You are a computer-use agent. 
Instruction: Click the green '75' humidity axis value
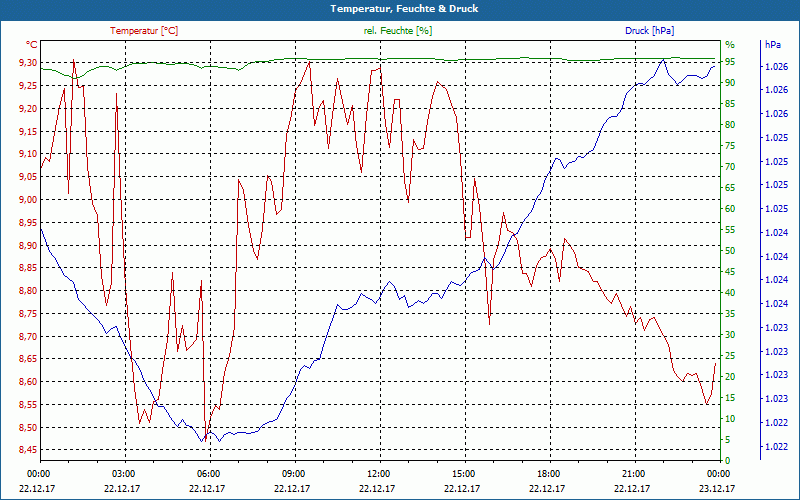coord(730,146)
